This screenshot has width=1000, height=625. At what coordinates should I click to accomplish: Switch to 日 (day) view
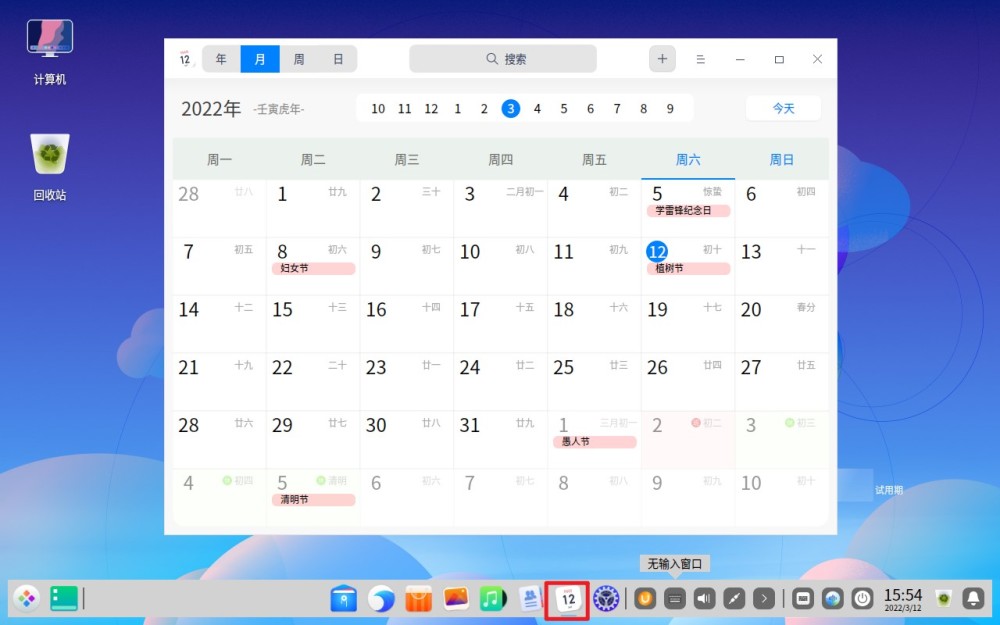click(x=338, y=59)
